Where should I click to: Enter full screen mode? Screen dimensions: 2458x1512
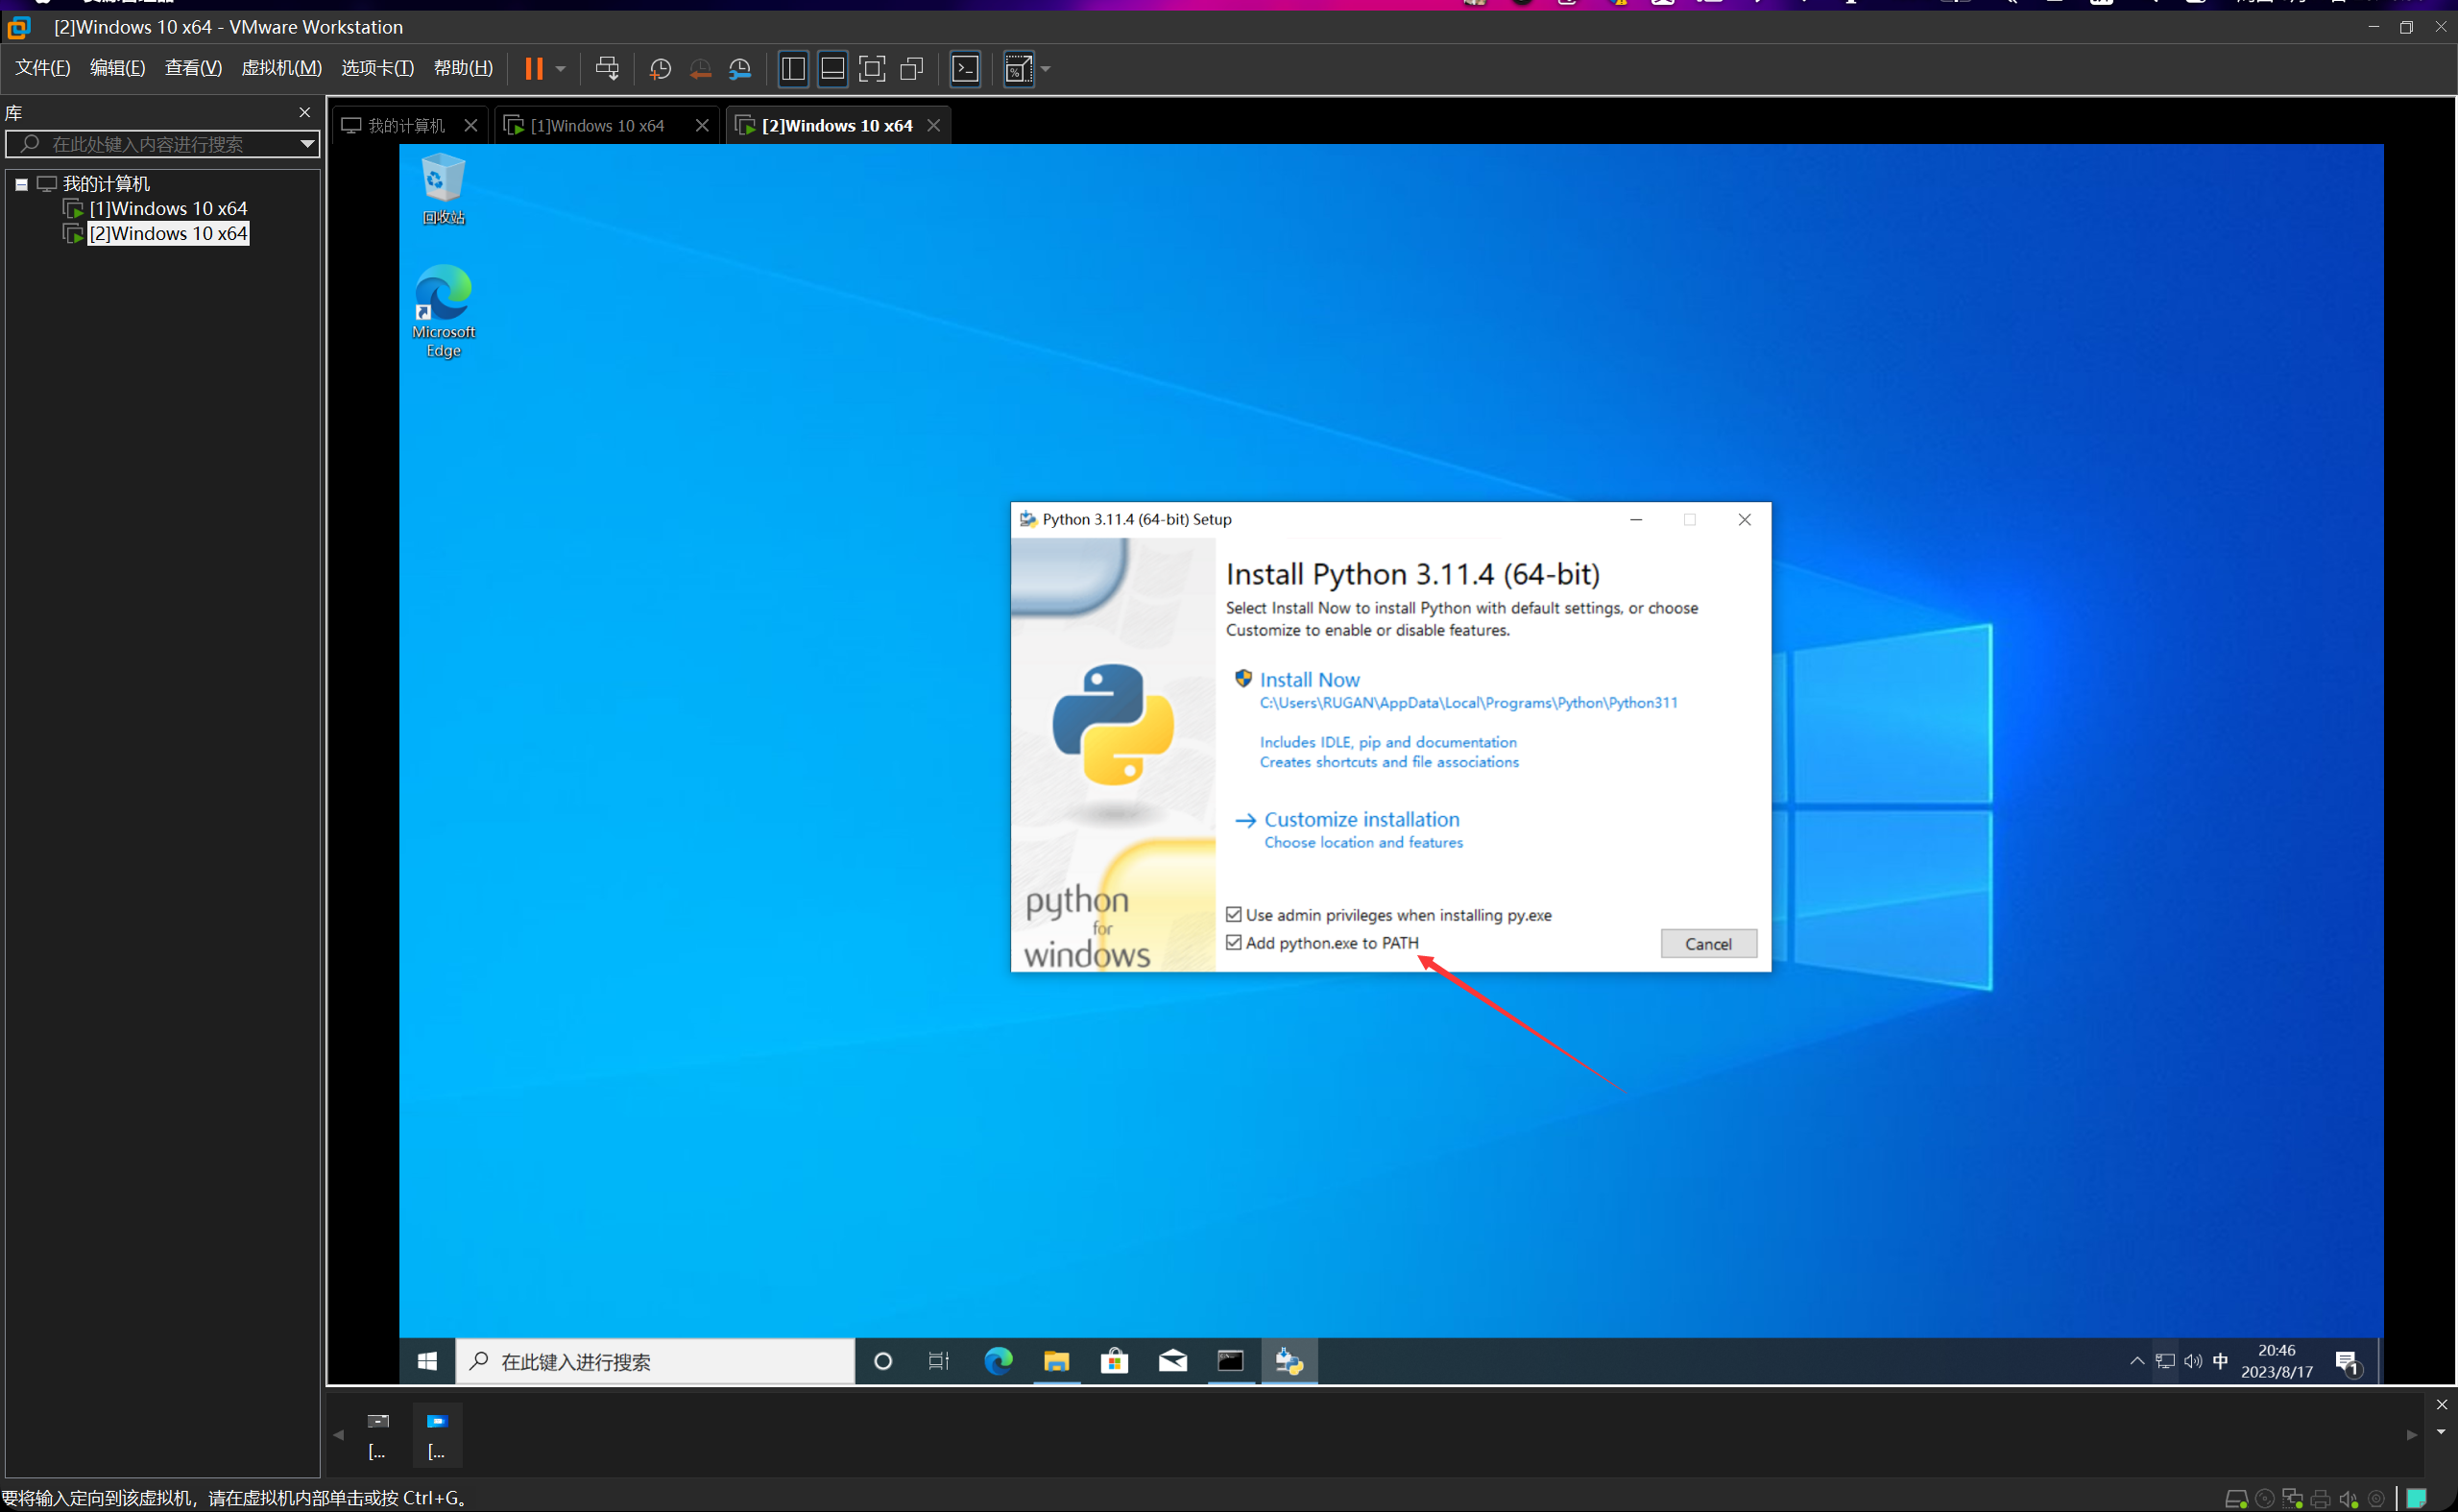click(x=872, y=68)
